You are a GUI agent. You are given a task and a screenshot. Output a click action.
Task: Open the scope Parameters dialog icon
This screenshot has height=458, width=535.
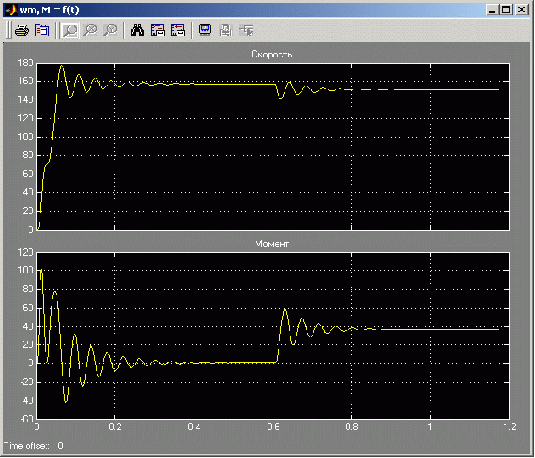(42, 31)
